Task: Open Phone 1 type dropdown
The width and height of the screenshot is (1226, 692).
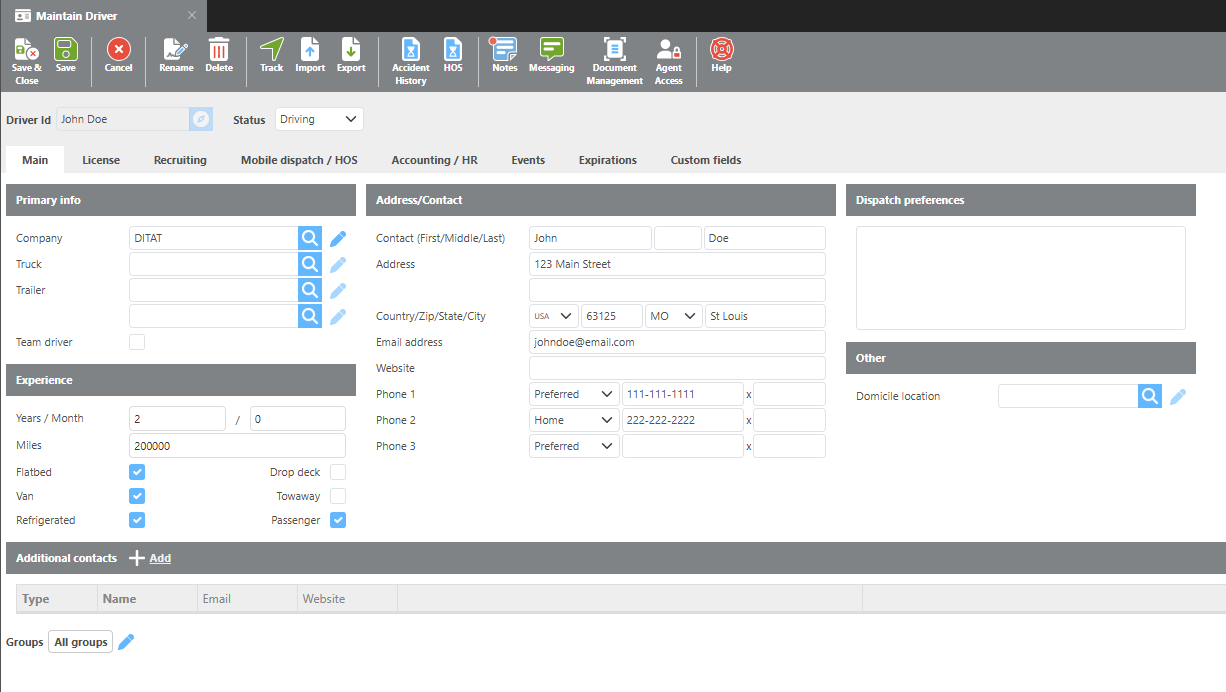Action: [574, 394]
